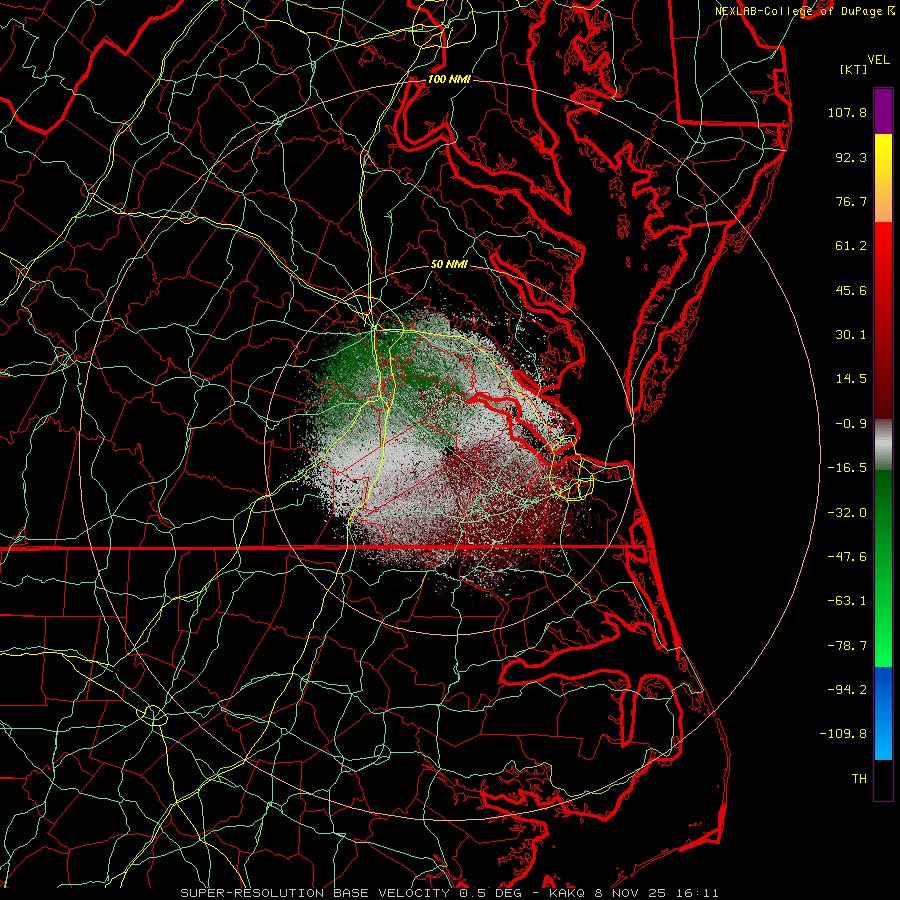Click the 76.7 velocity scale value
This screenshot has height=900, width=900.
point(851,201)
